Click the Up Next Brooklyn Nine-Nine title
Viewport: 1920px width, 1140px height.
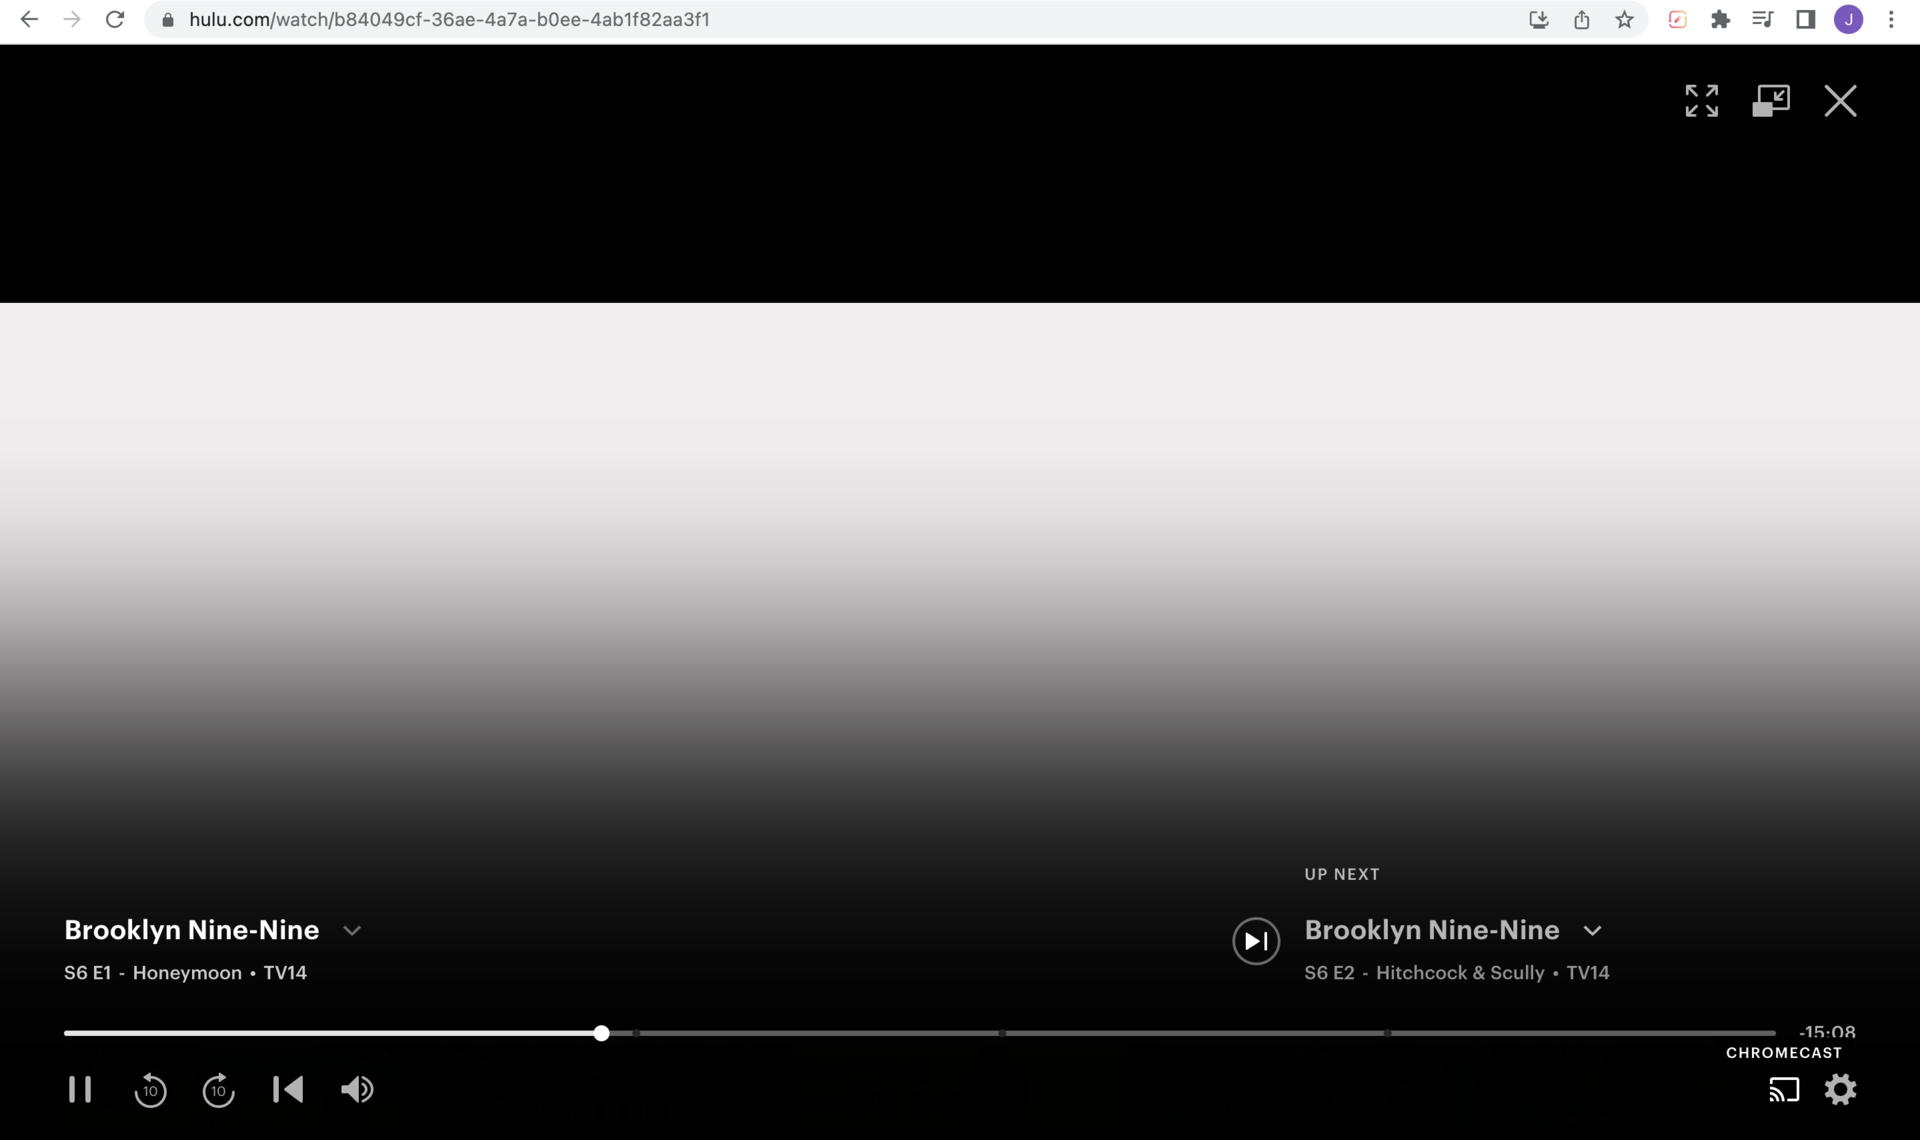coord(1431,930)
